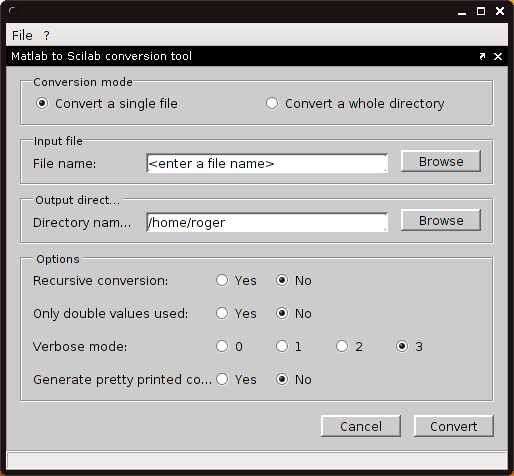Open the ? help menu
The image size is (514, 476).
46,35
